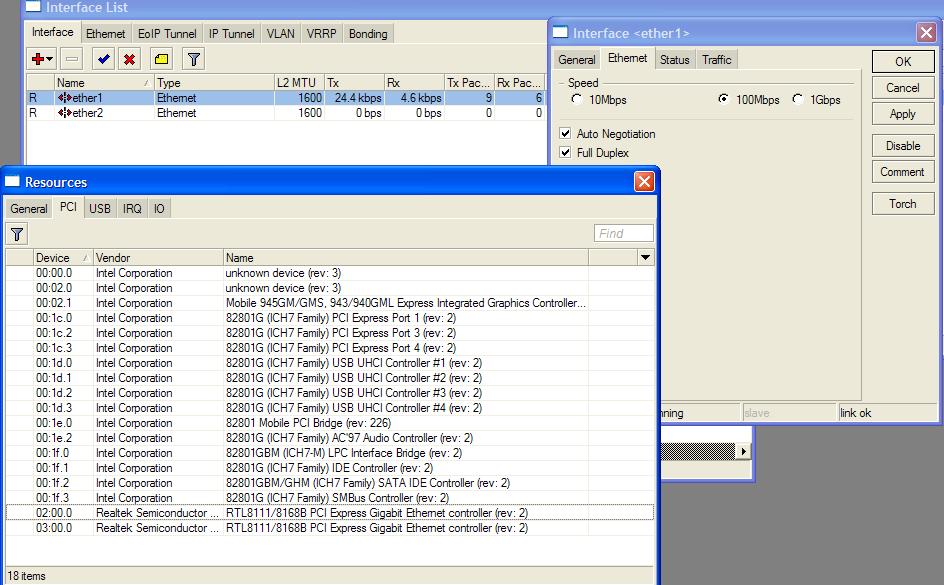The image size is (944, 585).
Task: Select the 10Mbps speed radio button
Action: 577,100
